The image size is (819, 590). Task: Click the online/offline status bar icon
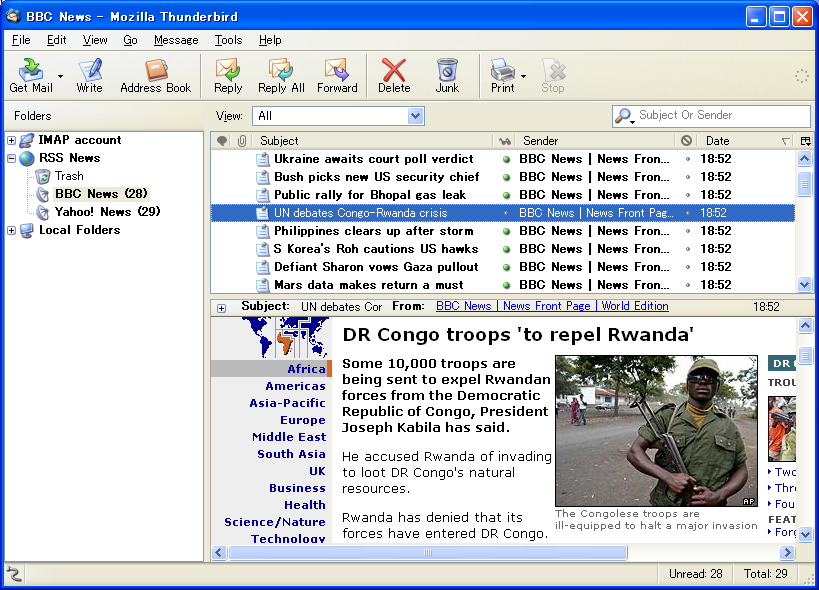tap(14, 574)
